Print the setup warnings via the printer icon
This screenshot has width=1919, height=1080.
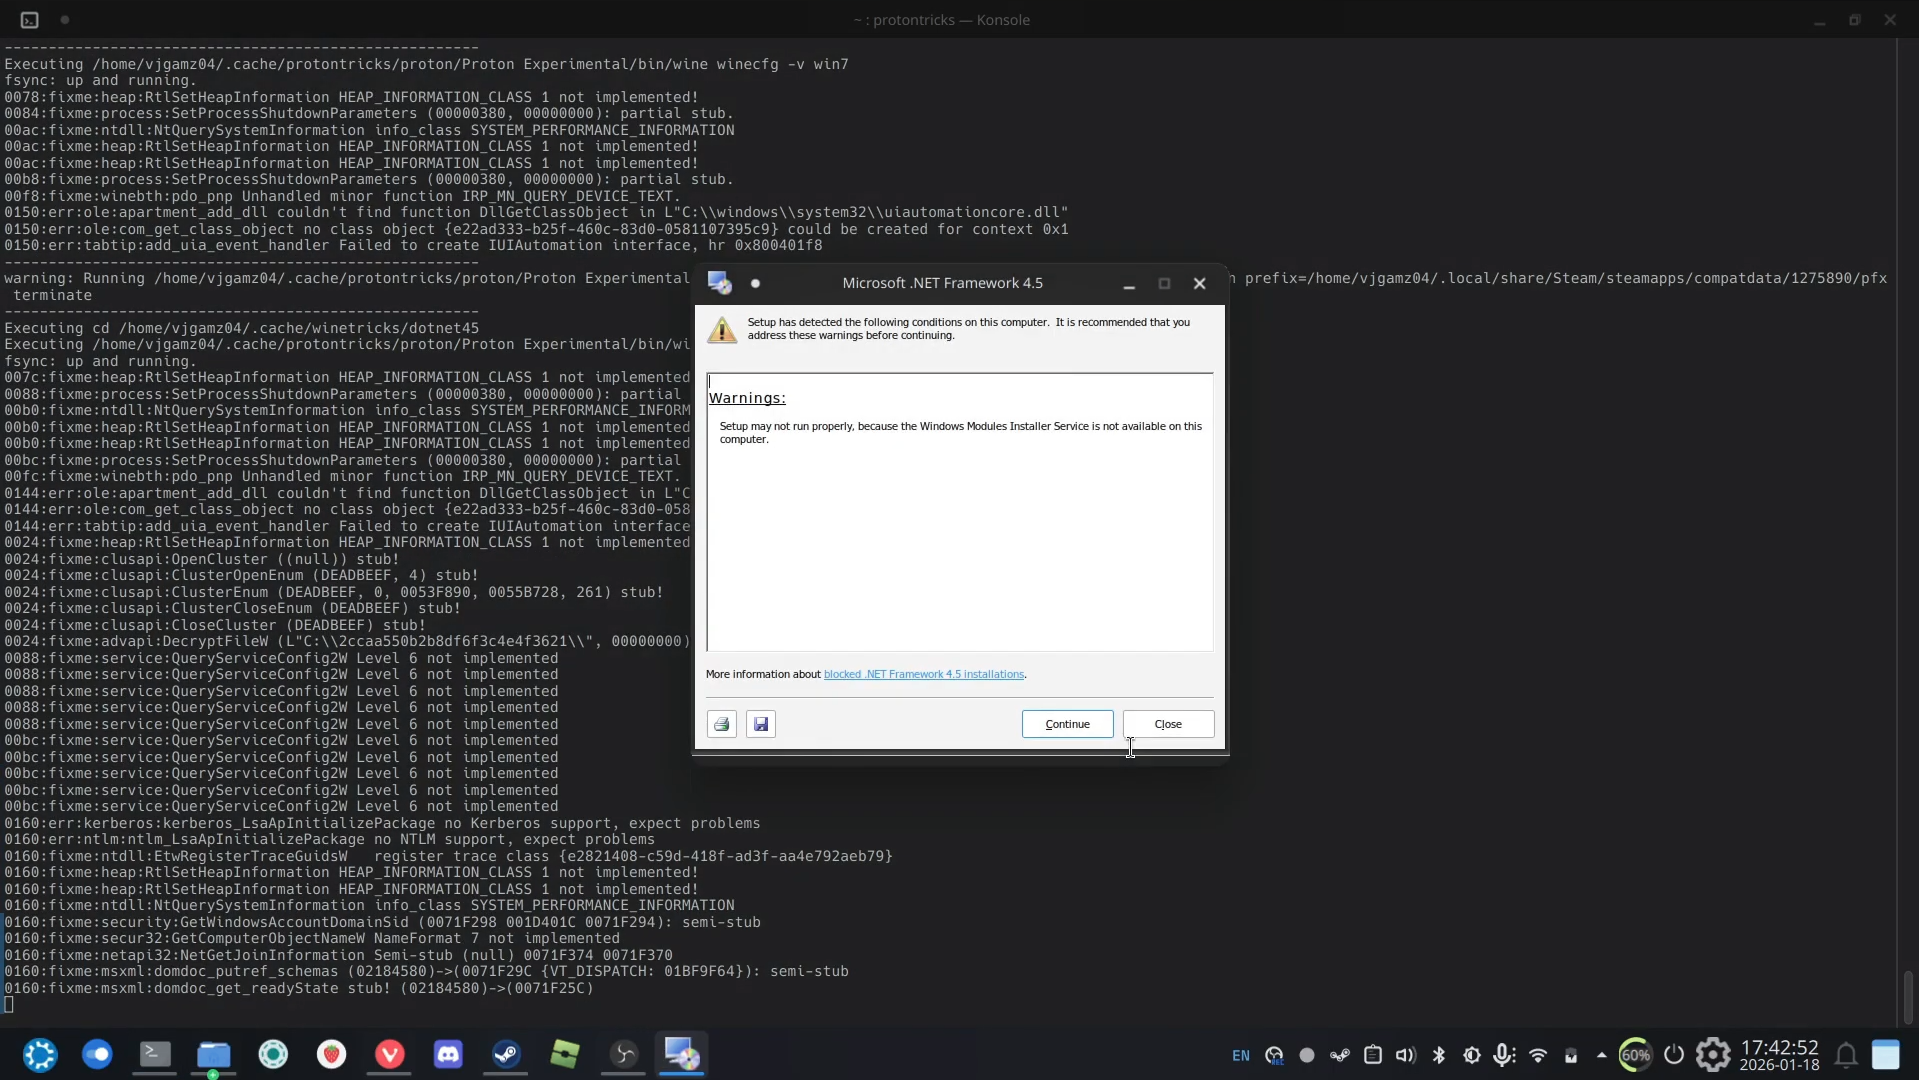722,724
